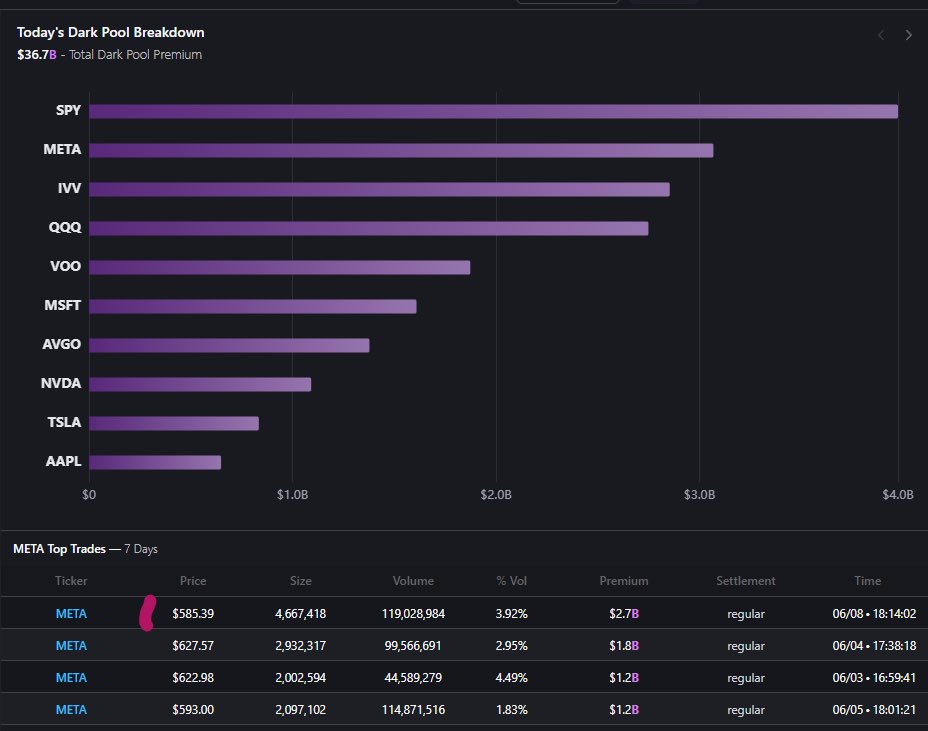928x731 pixels.
Task: Click the $585.39 price cell
Action: [193, 614]
